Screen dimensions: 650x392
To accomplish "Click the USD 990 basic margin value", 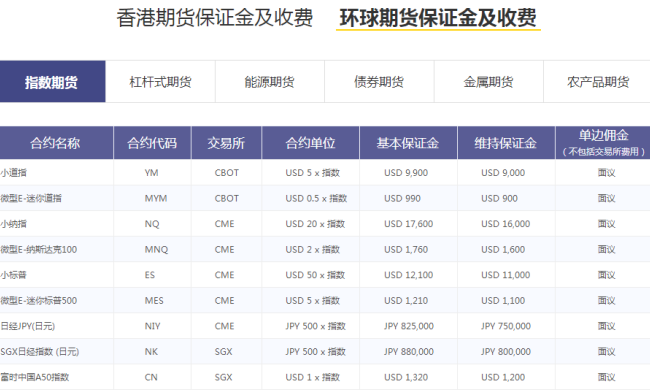I will point(402,198).
